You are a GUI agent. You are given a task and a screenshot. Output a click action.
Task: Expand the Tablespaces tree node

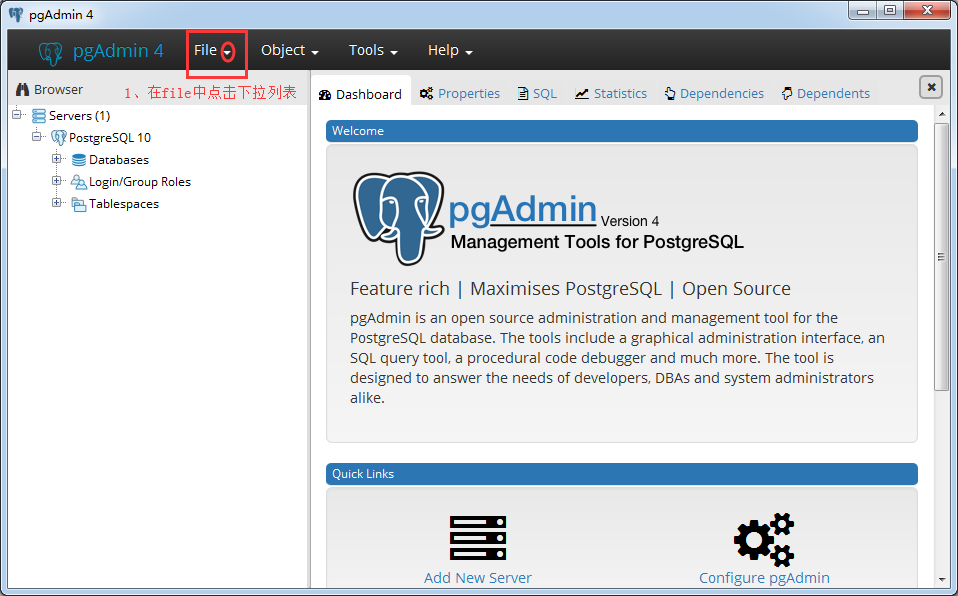56,202
